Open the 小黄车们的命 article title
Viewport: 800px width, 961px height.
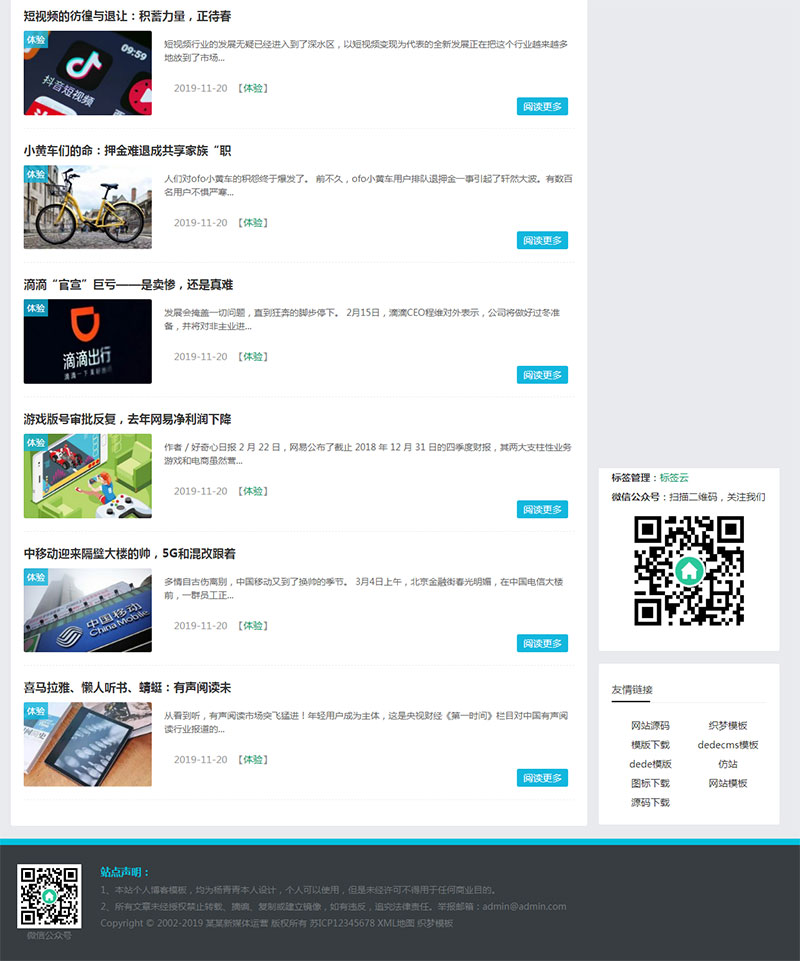click(128, 151)
